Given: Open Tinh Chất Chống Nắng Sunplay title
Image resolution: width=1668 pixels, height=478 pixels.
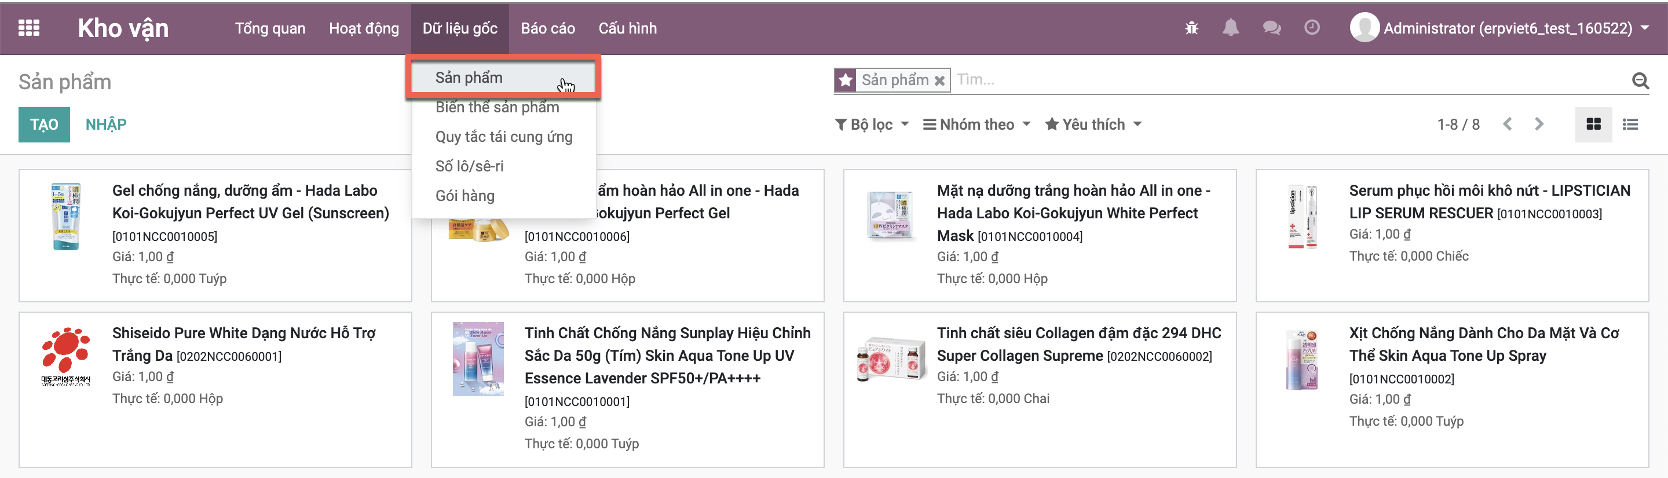Looking at the screenshot, I should pyautogui.click(x=668, y=356).
